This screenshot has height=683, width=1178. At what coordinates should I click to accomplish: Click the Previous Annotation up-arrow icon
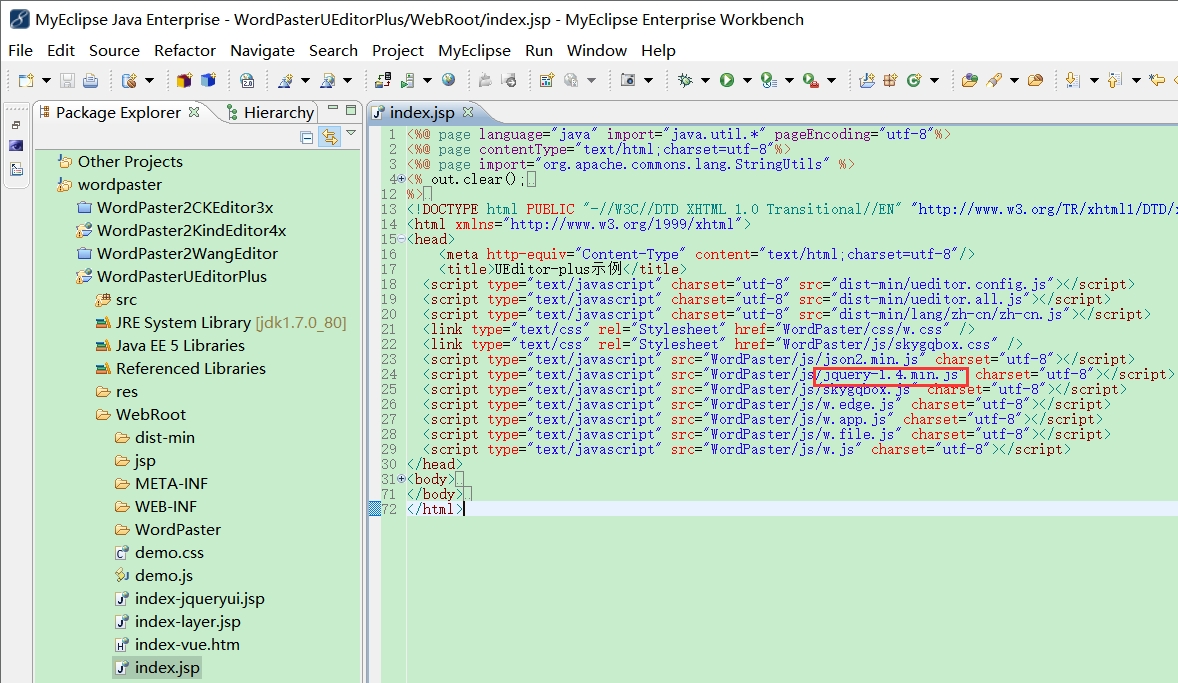click(1115, 80)
